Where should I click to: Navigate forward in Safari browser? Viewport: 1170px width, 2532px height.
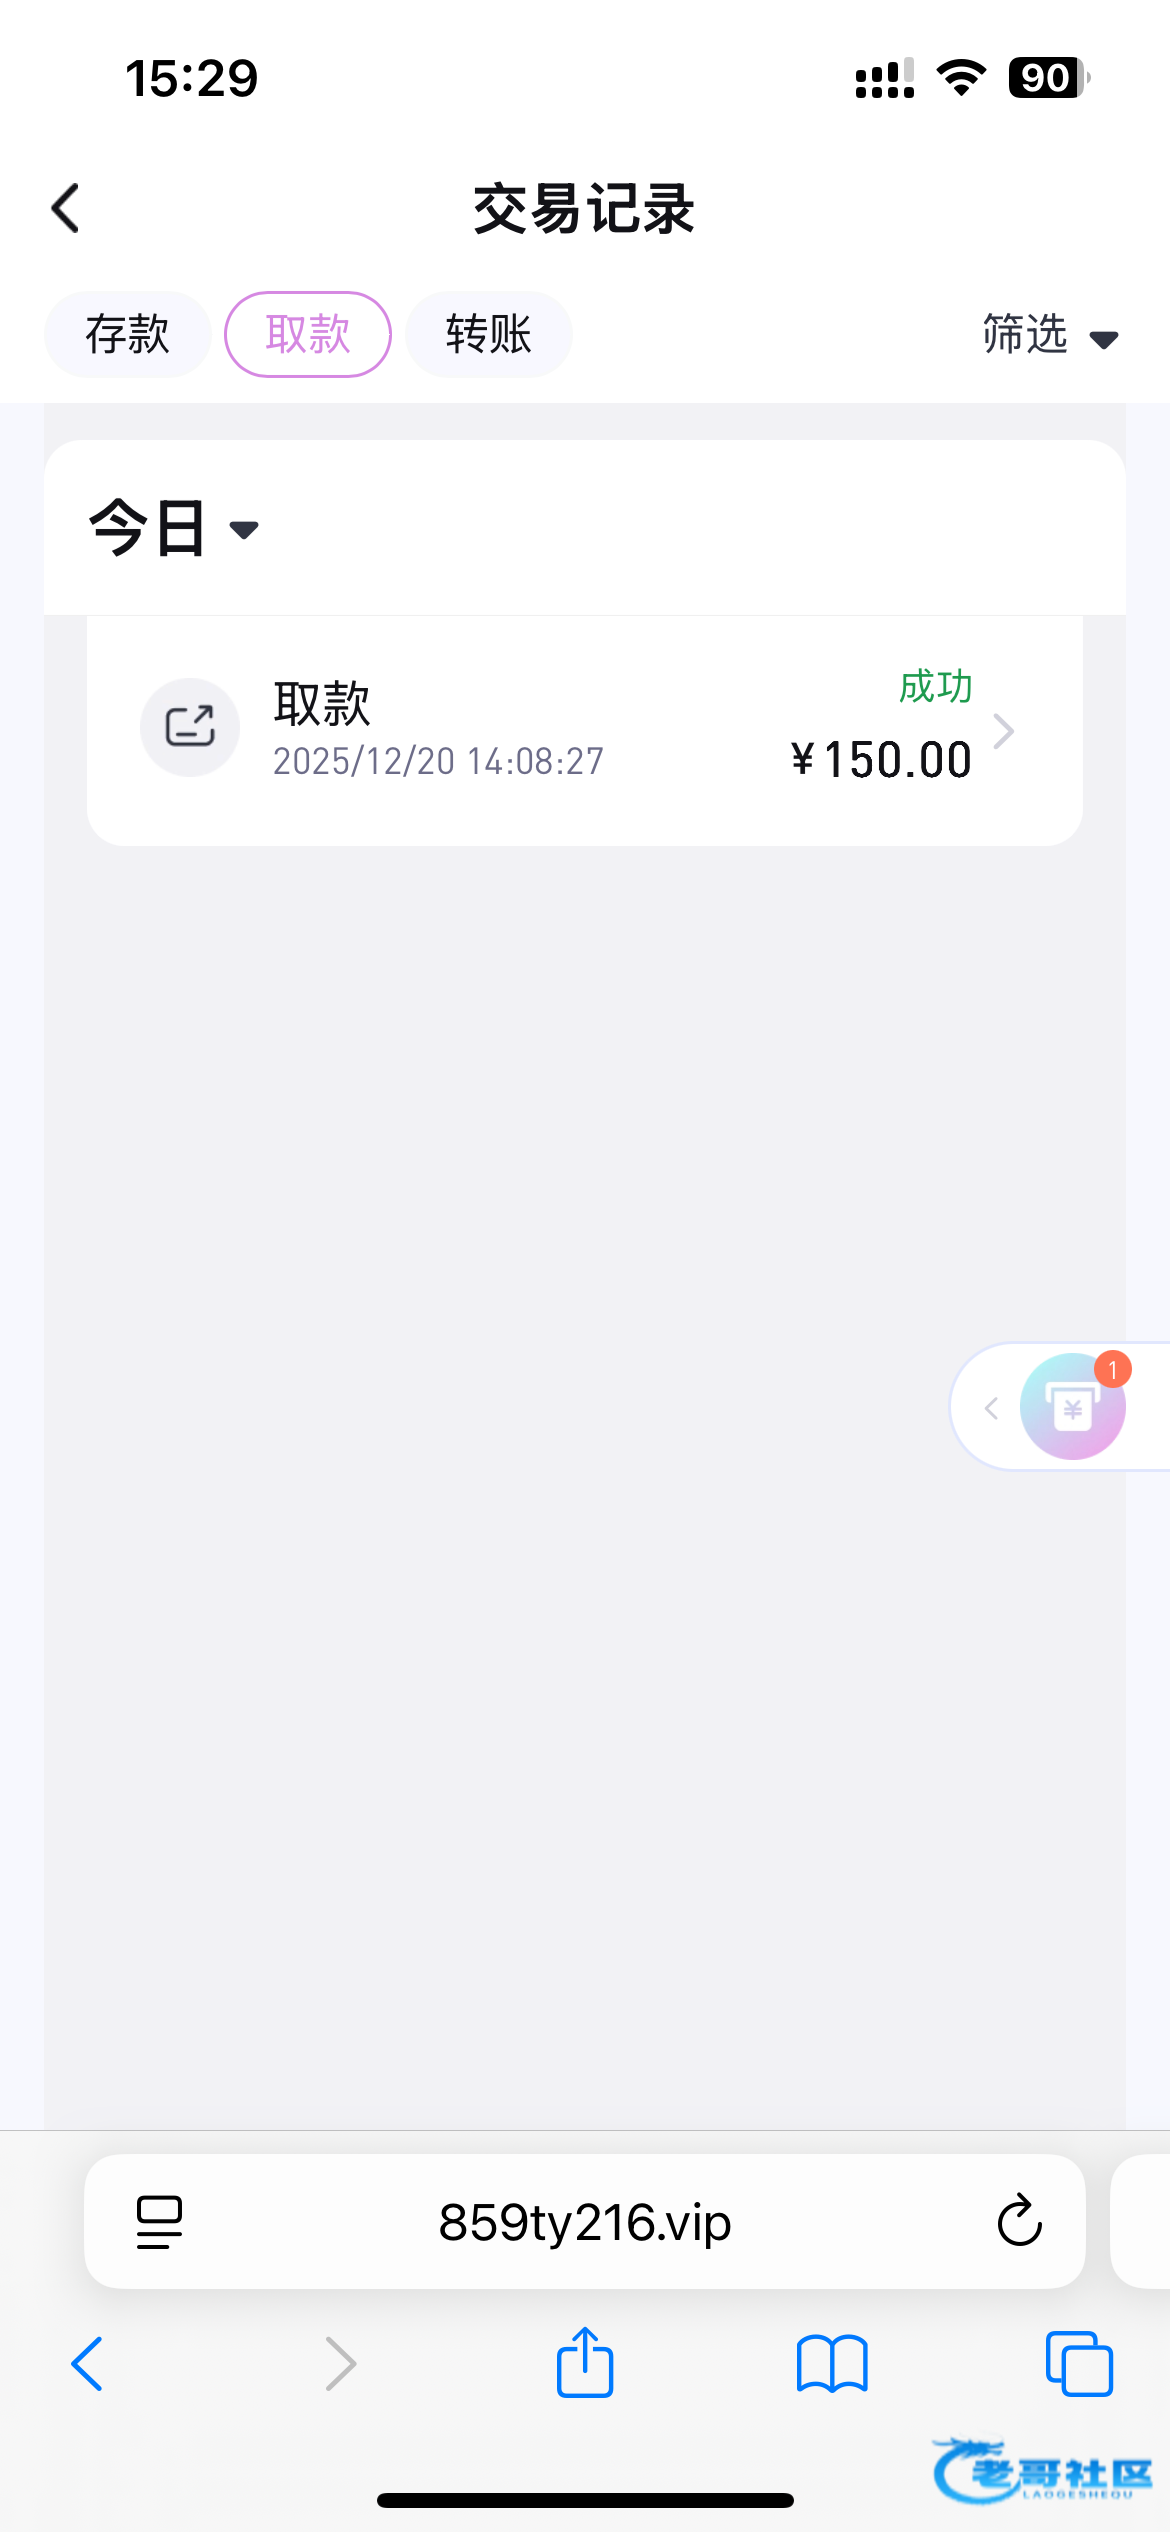coord(340,2364)
